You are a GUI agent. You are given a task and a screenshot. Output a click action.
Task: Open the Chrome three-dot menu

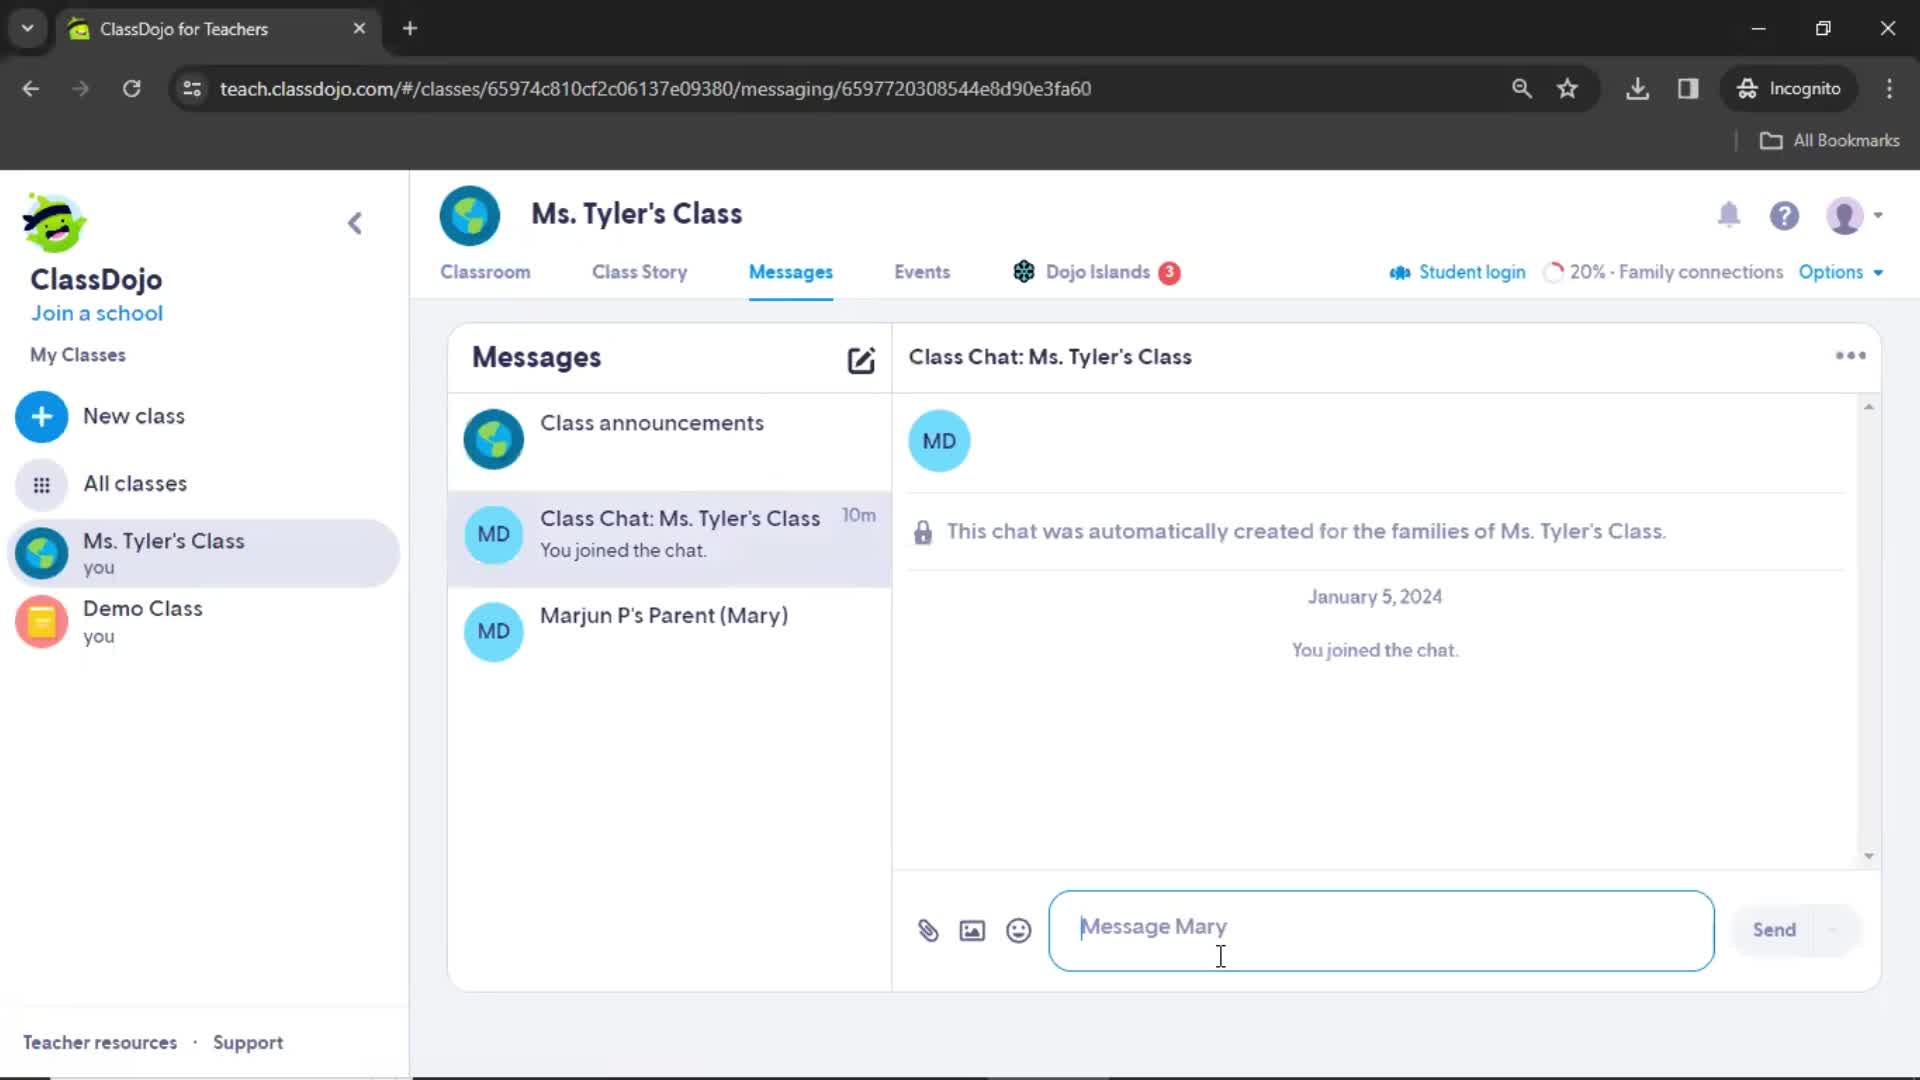point(1889,89)
